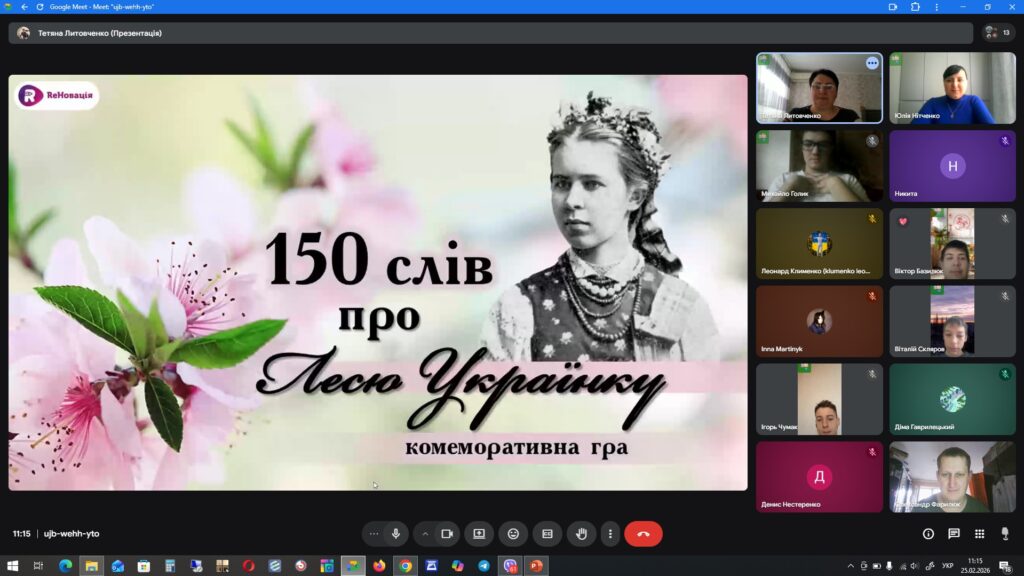The height and width of the screenshot is (576, 1024).
Task: Open options on Тетяна Литовченко's video tile
Action: click(872, 63)
